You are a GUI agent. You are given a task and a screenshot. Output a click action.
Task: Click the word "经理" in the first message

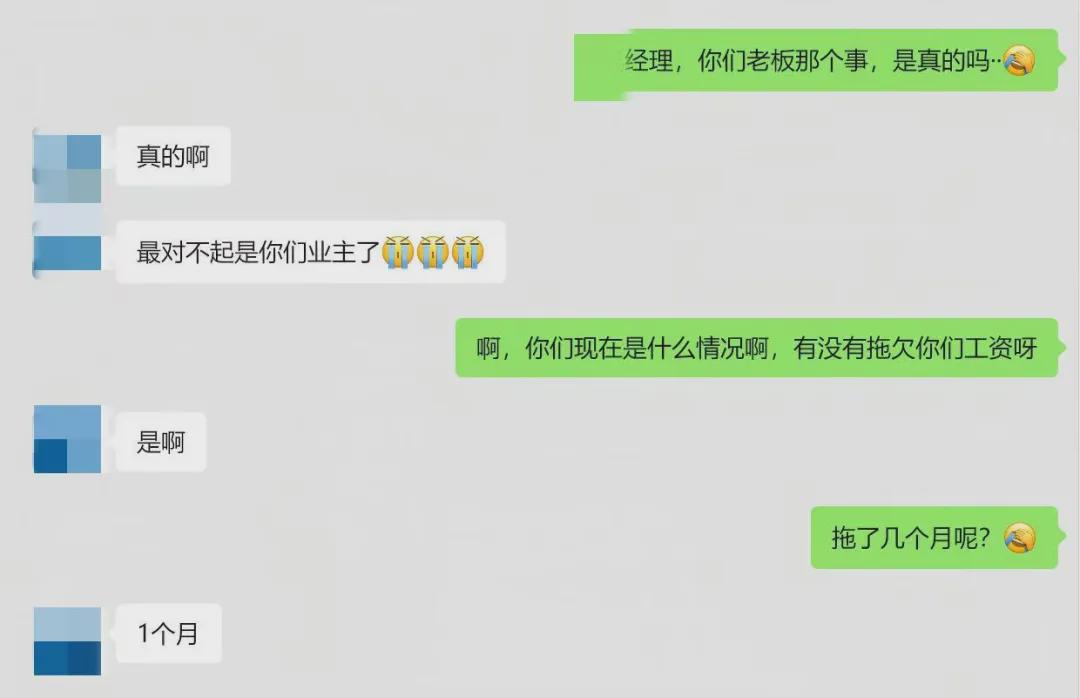(650, 61)
